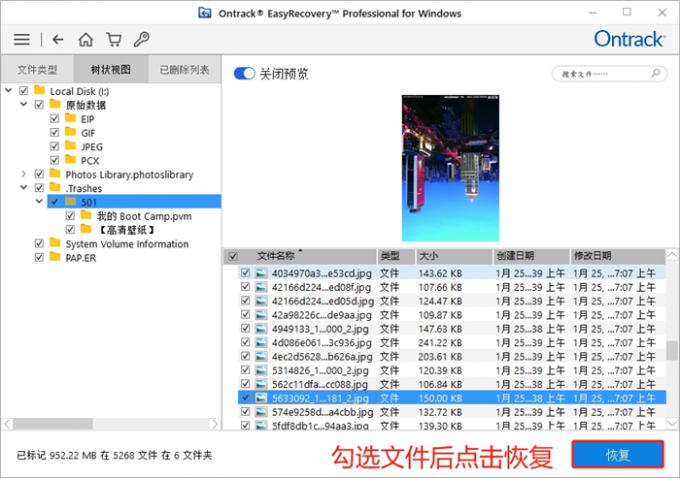Viewport: 680px width, 478px height.
Task: Click image icon of 4ec2d5628...b626a.jpg
Action: click(261, 356)
